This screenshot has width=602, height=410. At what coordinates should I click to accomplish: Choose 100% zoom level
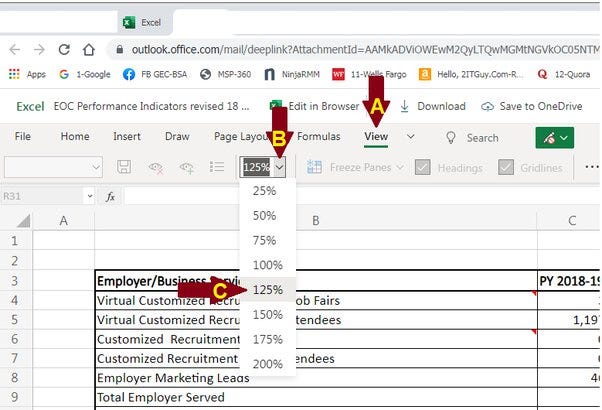click(268, 265)
